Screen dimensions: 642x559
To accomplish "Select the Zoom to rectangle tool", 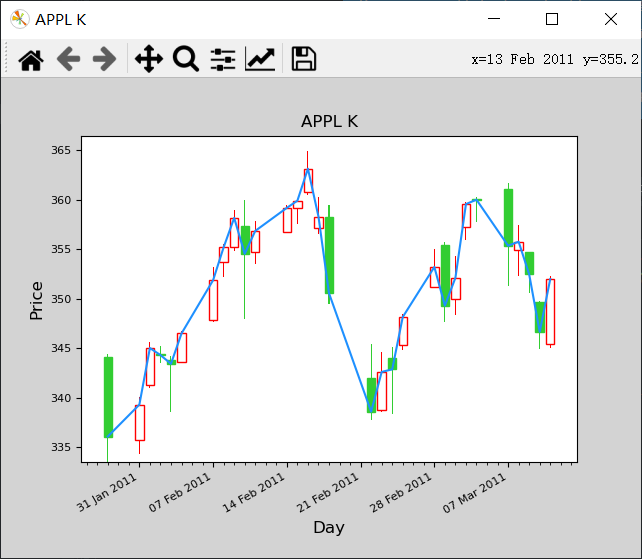I will click(x=186, y=59).
